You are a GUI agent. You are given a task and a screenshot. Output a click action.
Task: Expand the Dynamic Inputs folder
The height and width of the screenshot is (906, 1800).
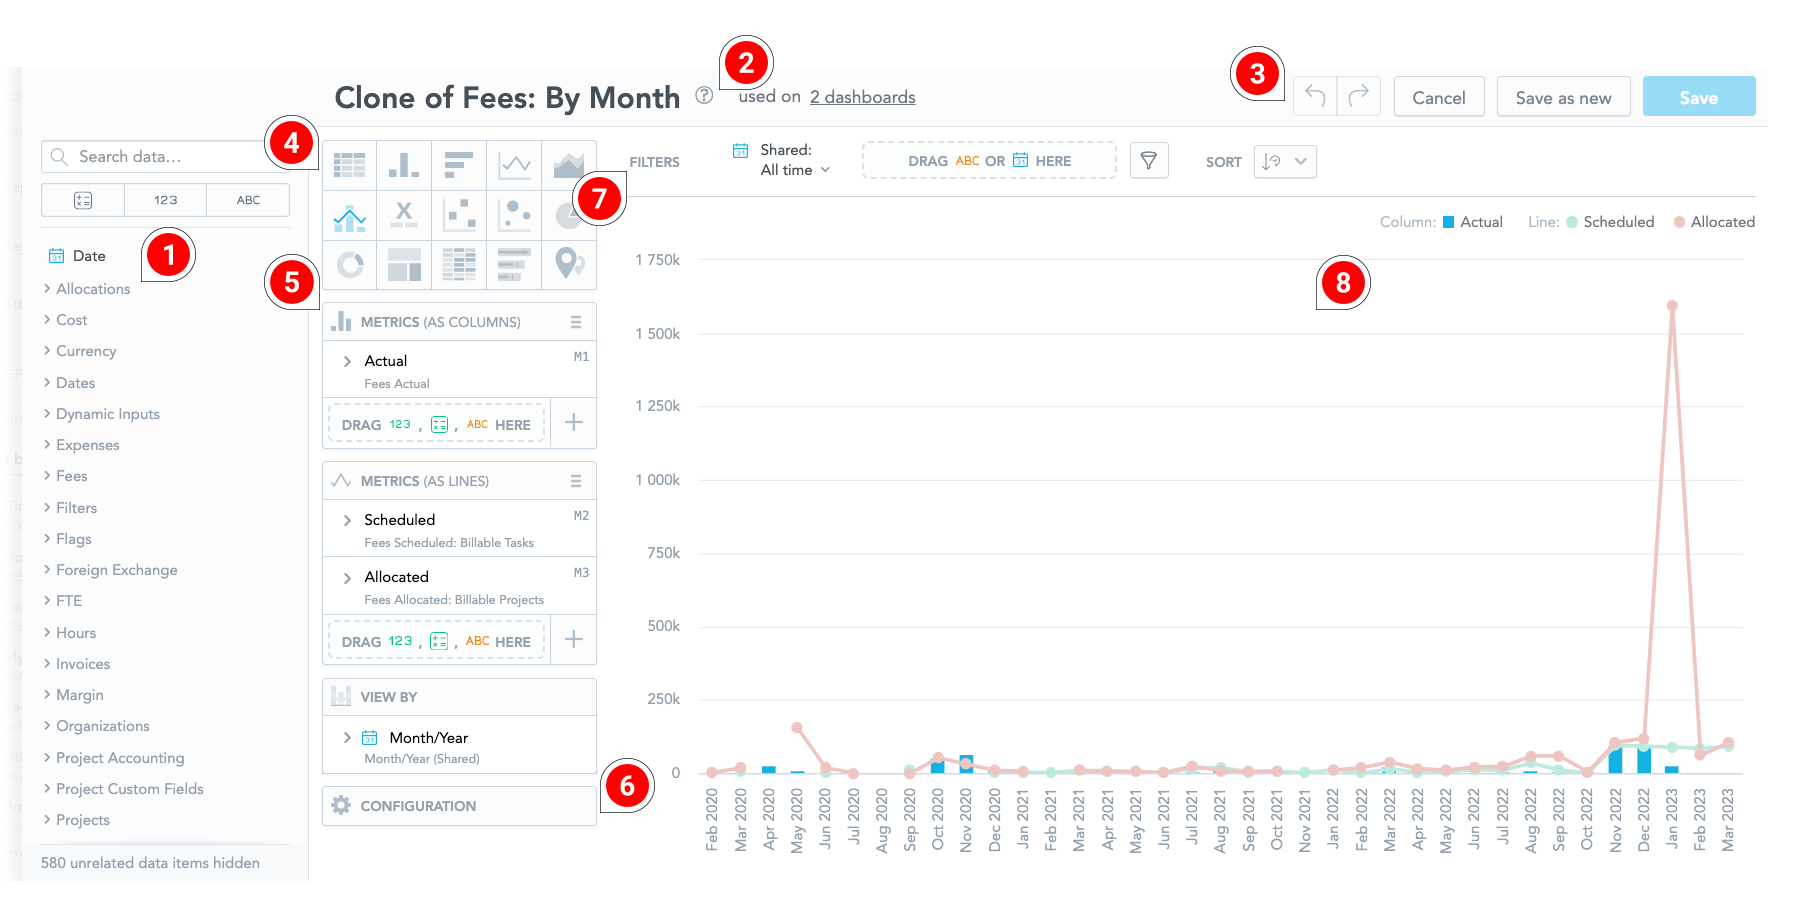[x=47, y=414]
